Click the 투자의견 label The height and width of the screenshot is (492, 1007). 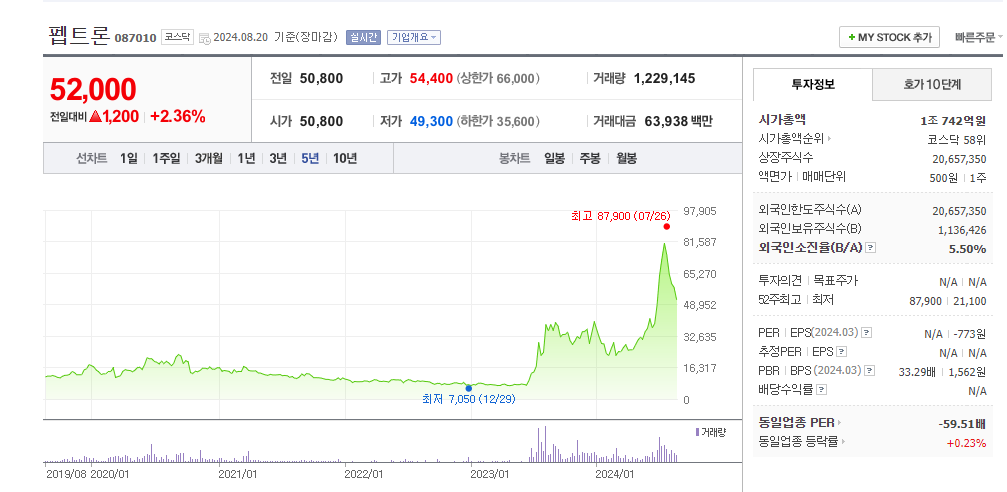pyautogui.click(x=780, y=281)
